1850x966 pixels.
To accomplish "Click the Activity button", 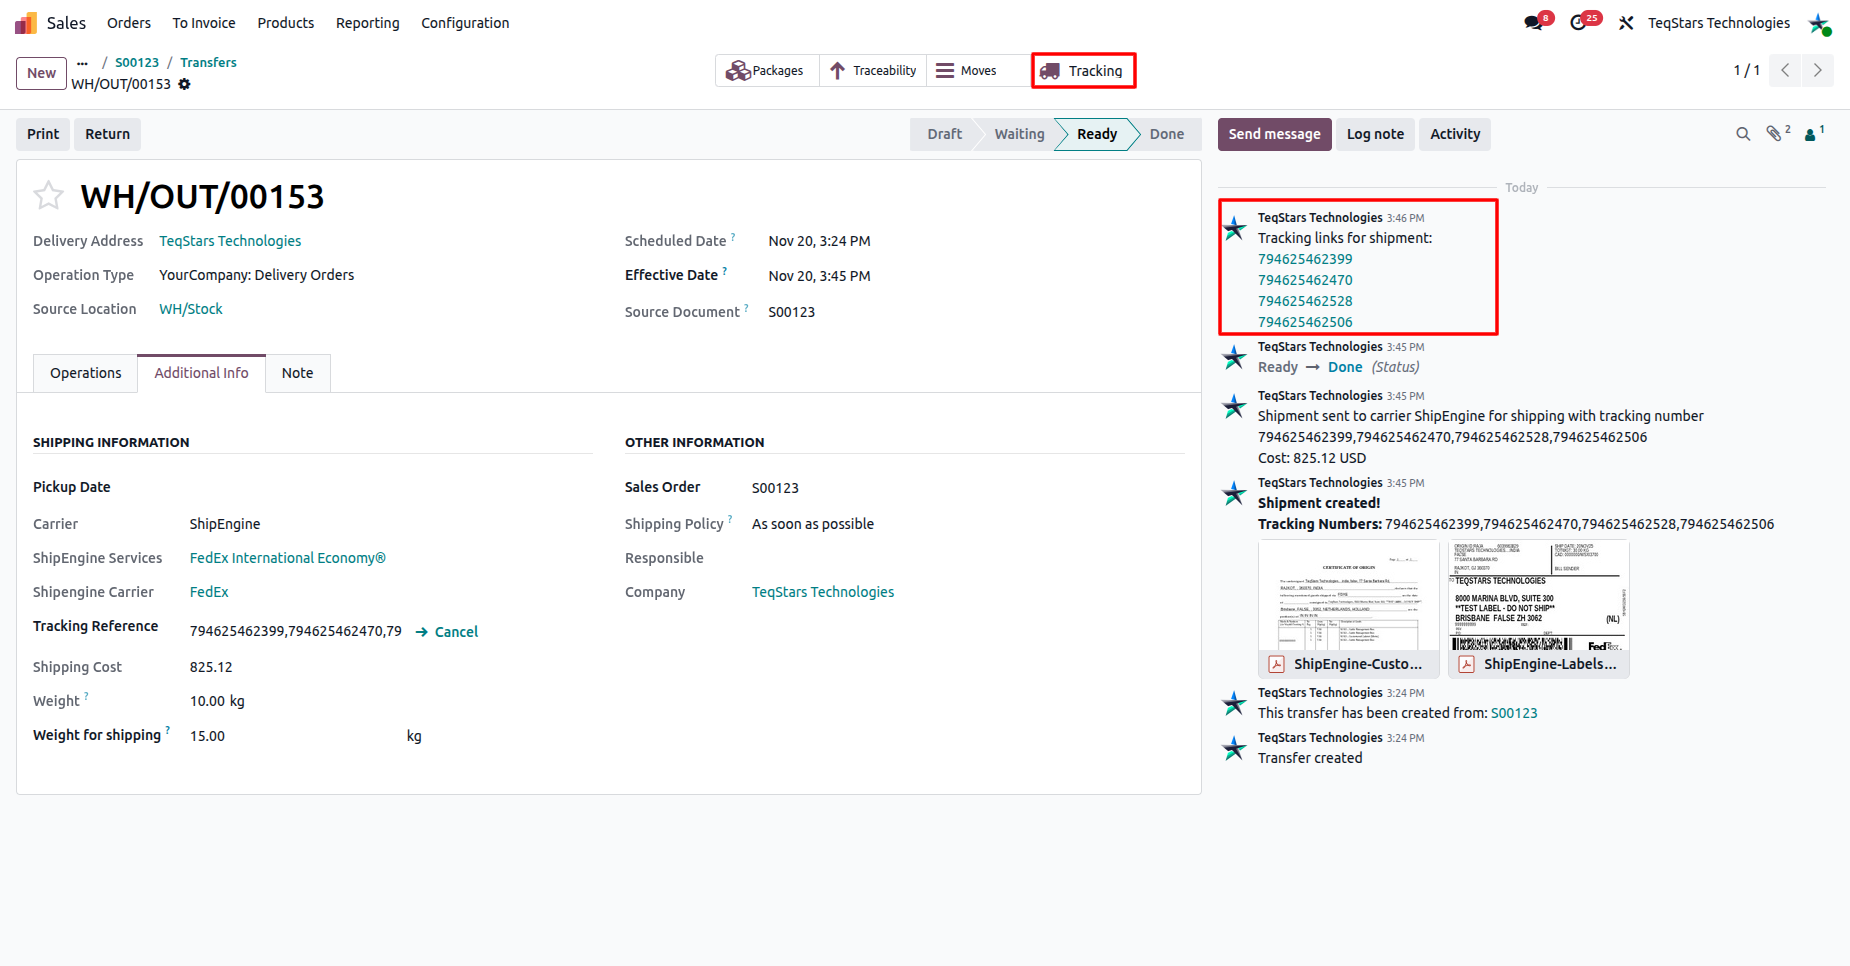I will click(1455, 134).
